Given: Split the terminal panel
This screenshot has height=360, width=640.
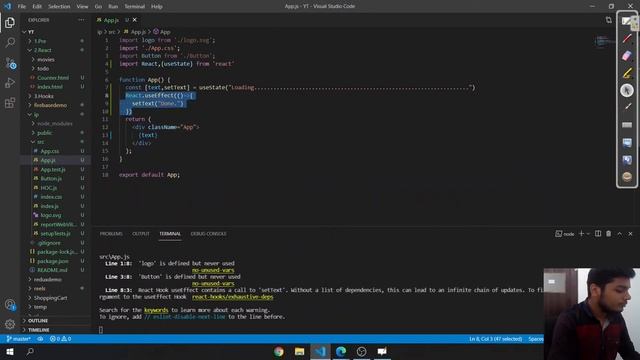Looking at the screenshot, I should 598,233.
